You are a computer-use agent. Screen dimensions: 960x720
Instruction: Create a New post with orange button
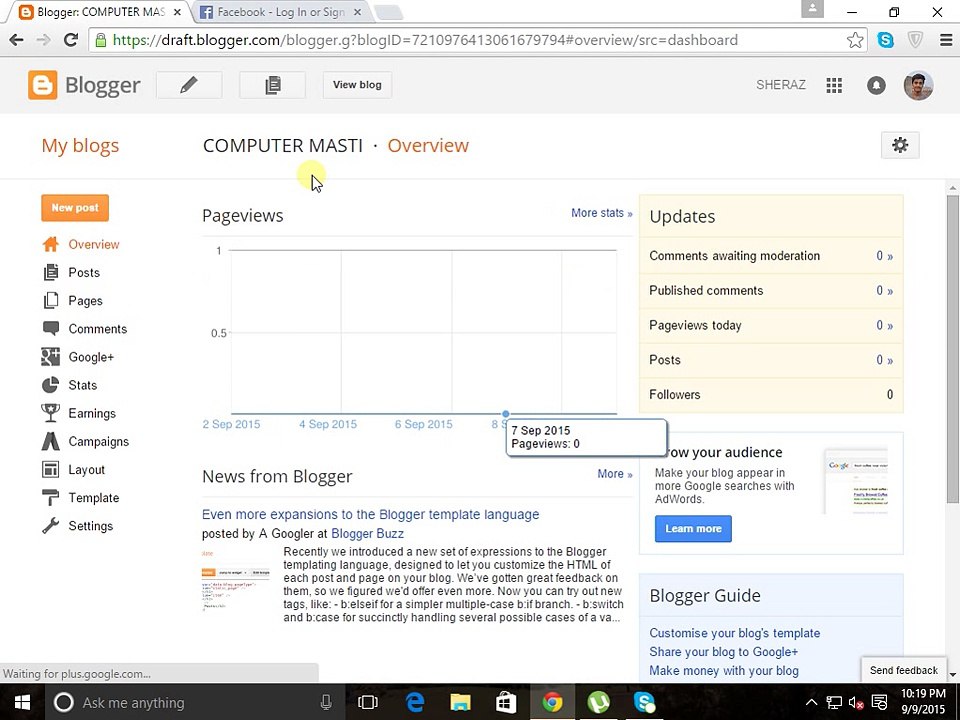pyautogui.click(x=75, y=208)
